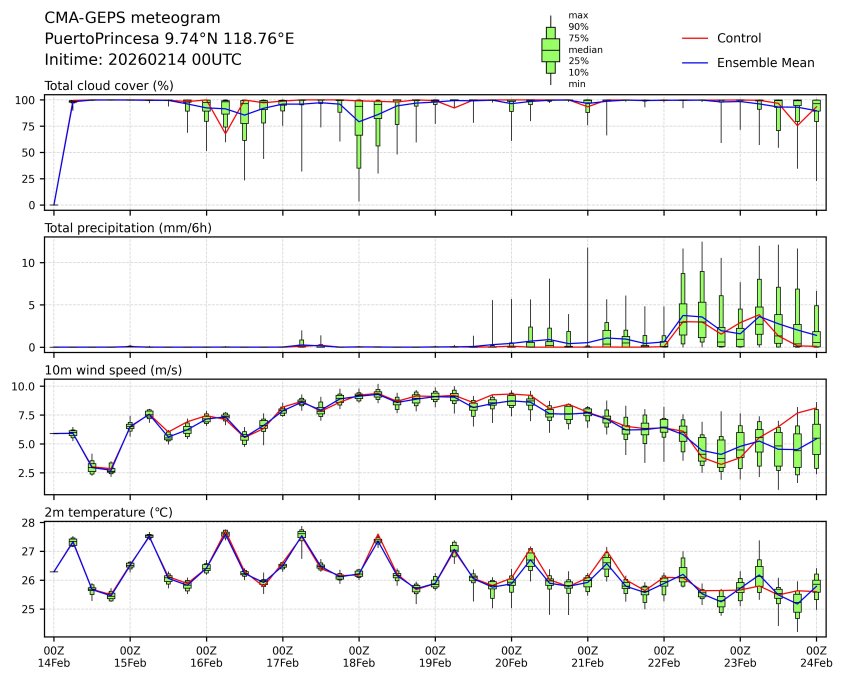The image size is (844, 680).
Task: Select the Total cloud cover (%) panel title
Action: [109, 86]
